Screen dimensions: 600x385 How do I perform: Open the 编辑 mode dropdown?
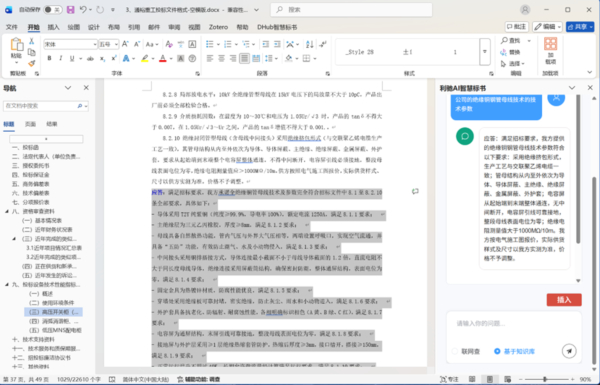[x=547, y=27]
